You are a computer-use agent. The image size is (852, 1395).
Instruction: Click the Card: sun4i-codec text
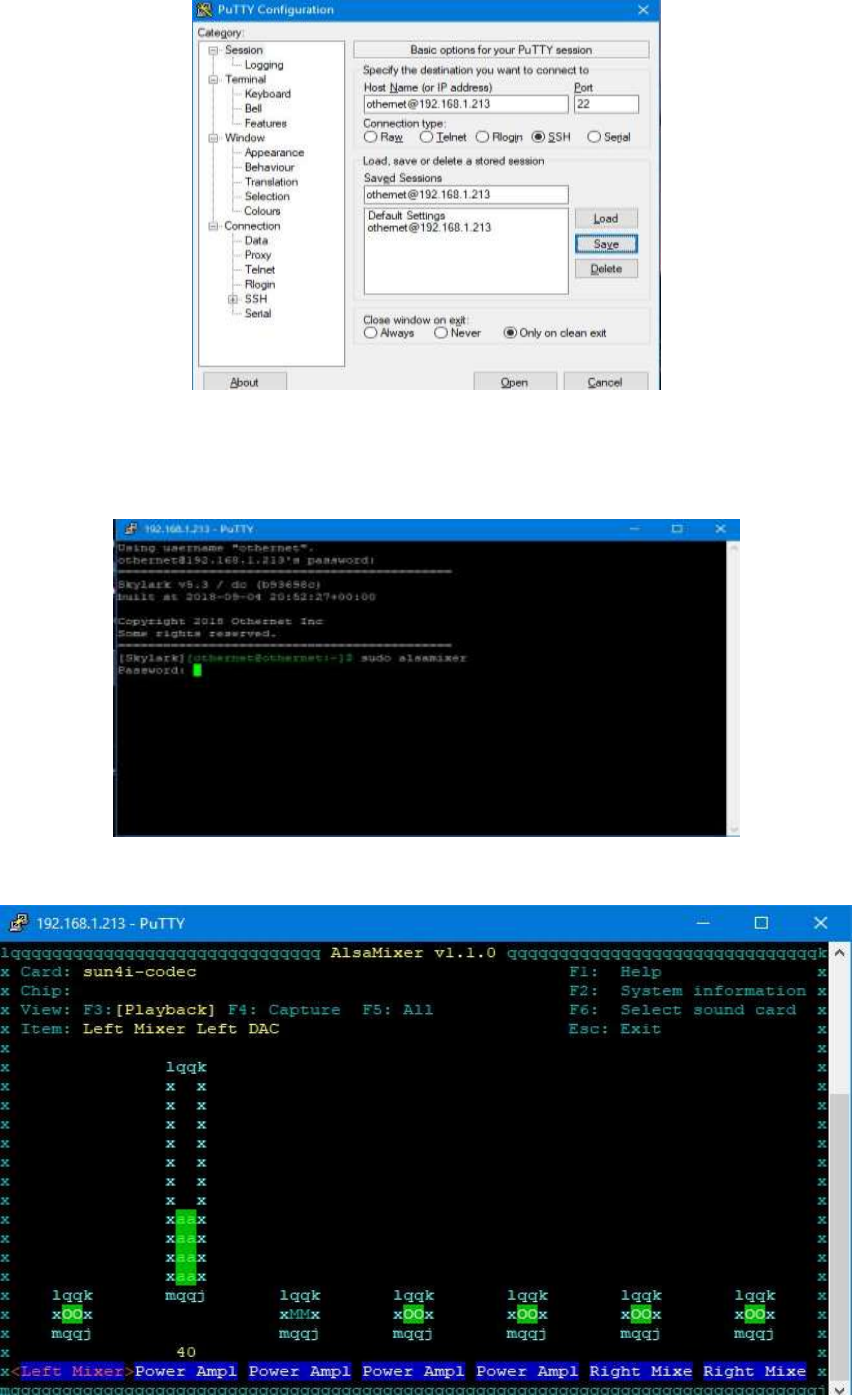(x=109, y=972)
